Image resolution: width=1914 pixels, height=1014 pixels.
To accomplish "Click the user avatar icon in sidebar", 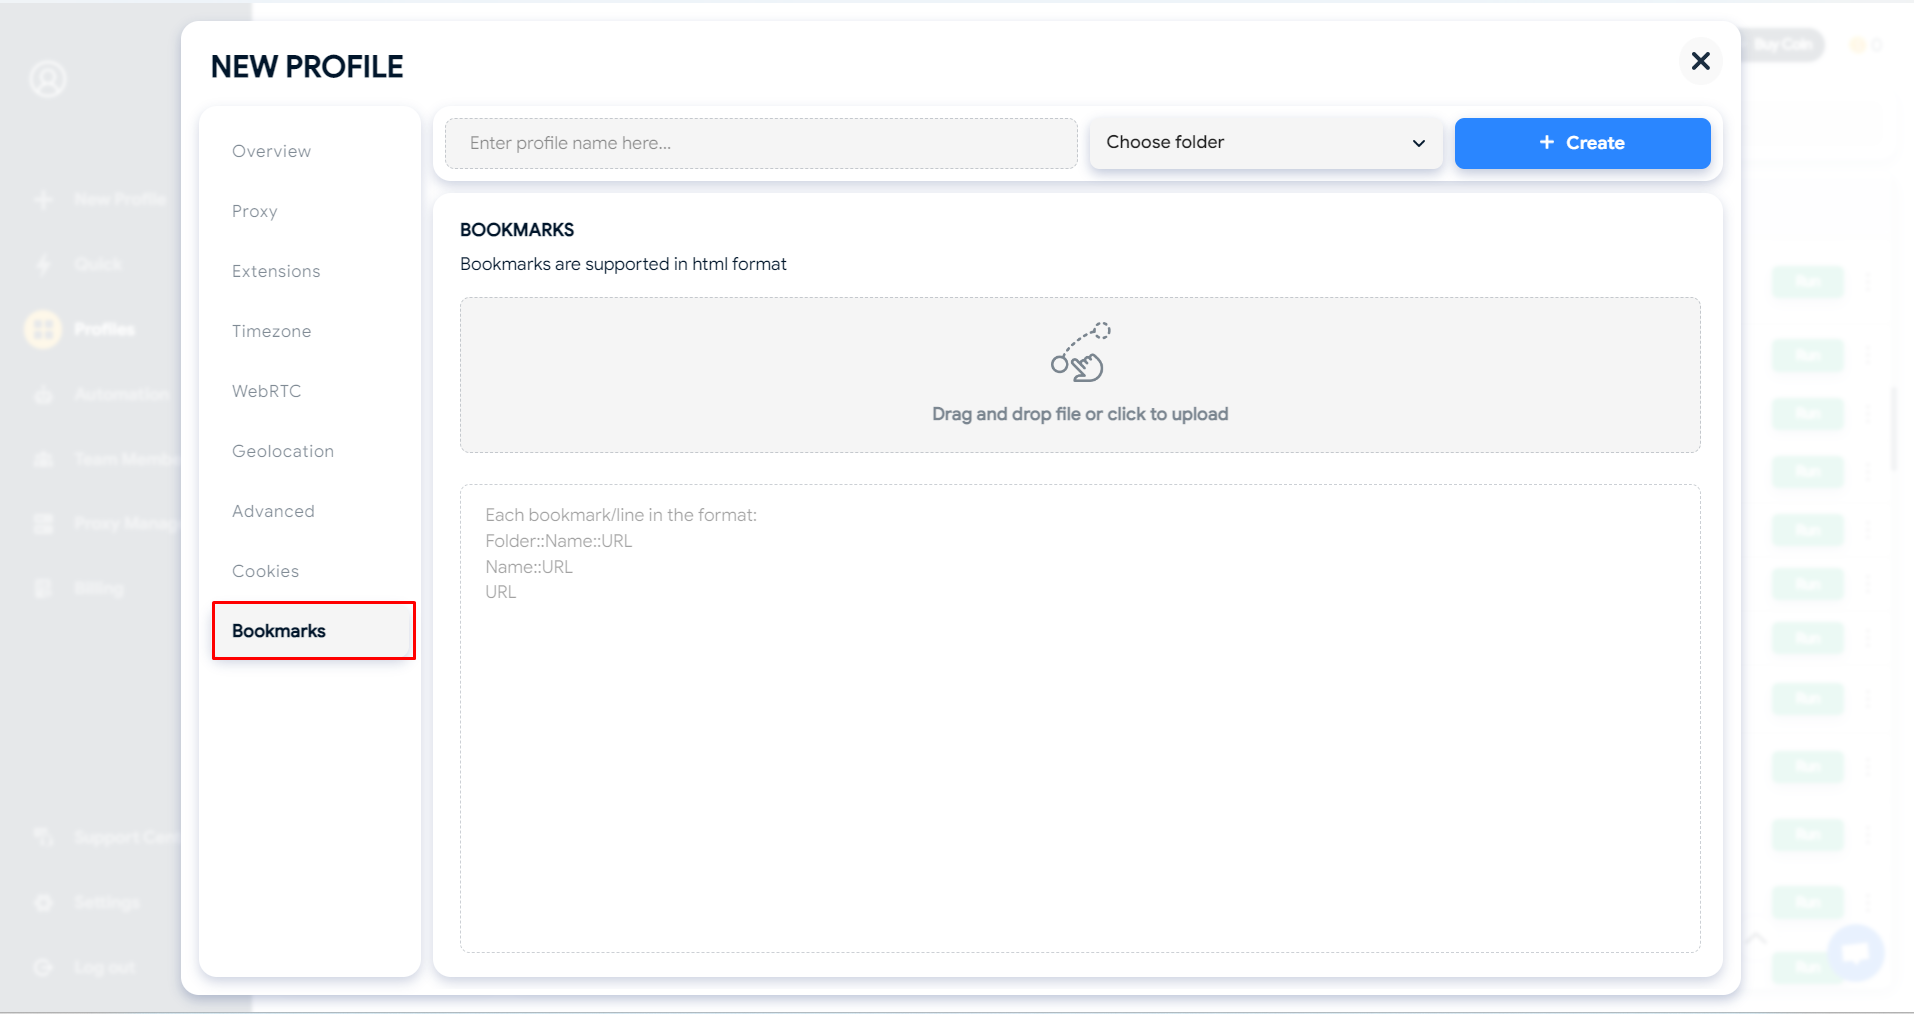I will [x=47, y=79].
